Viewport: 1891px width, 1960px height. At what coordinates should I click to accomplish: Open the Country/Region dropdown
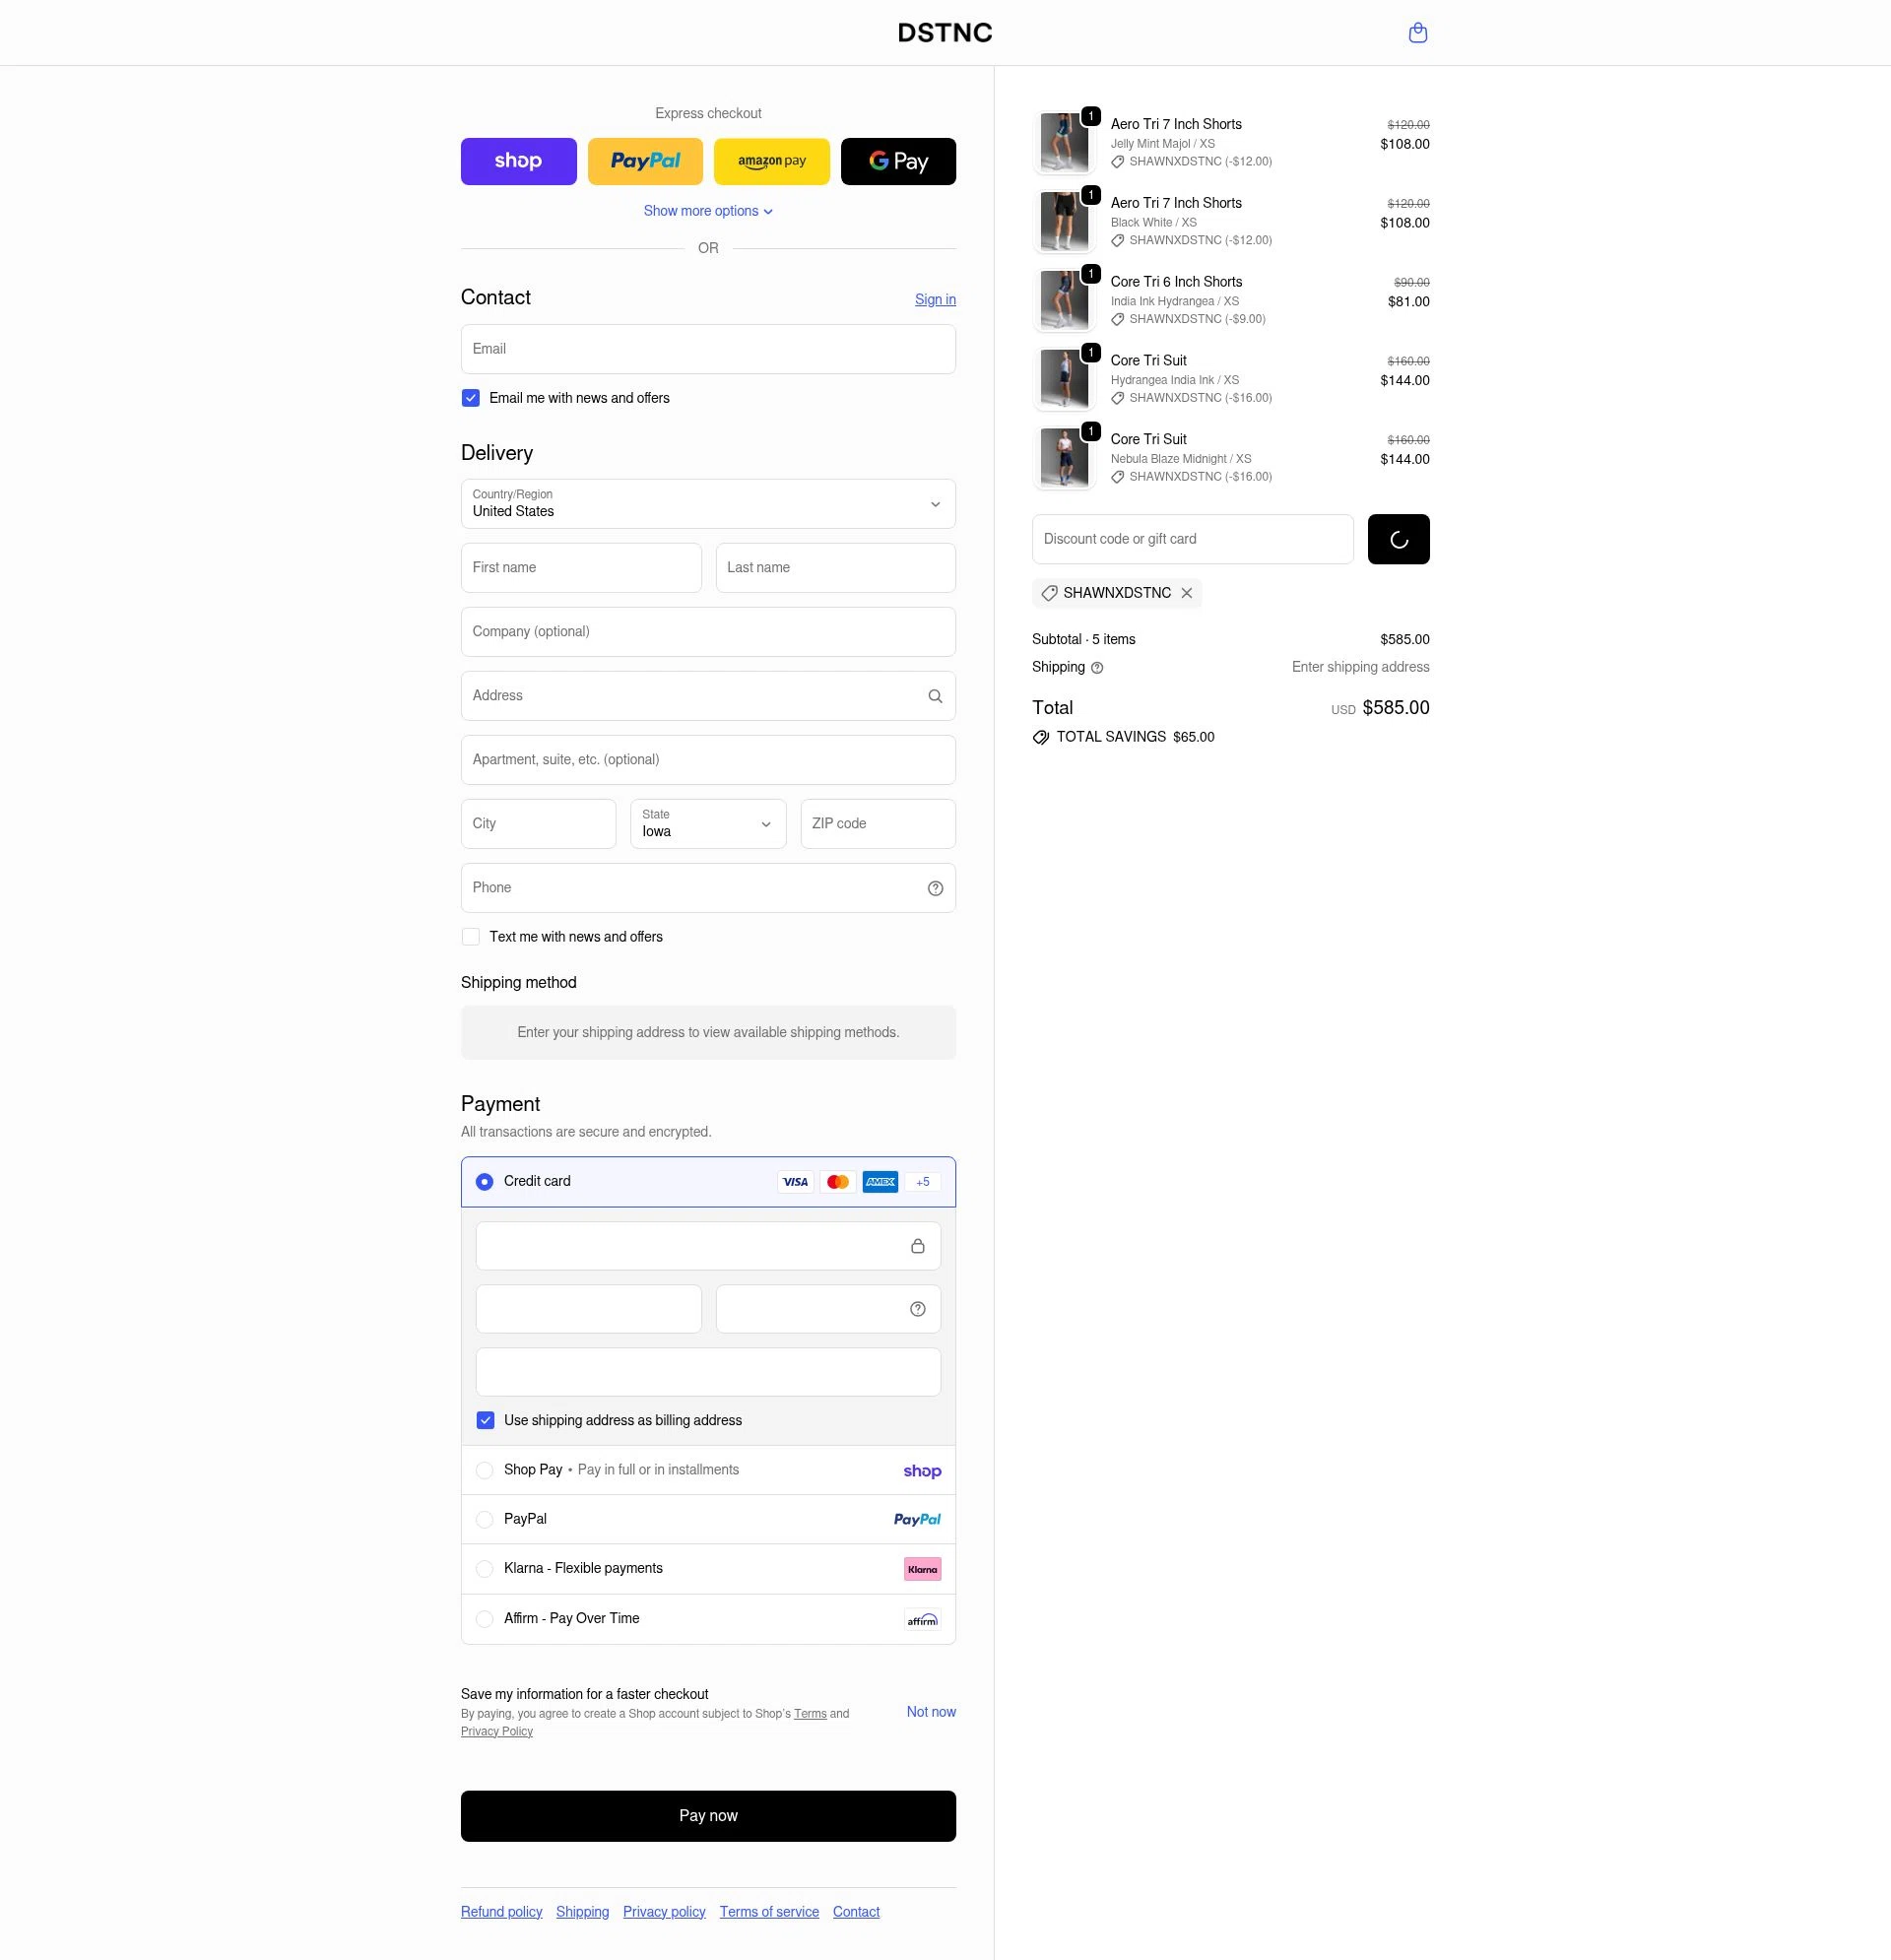tap(707, 504)
